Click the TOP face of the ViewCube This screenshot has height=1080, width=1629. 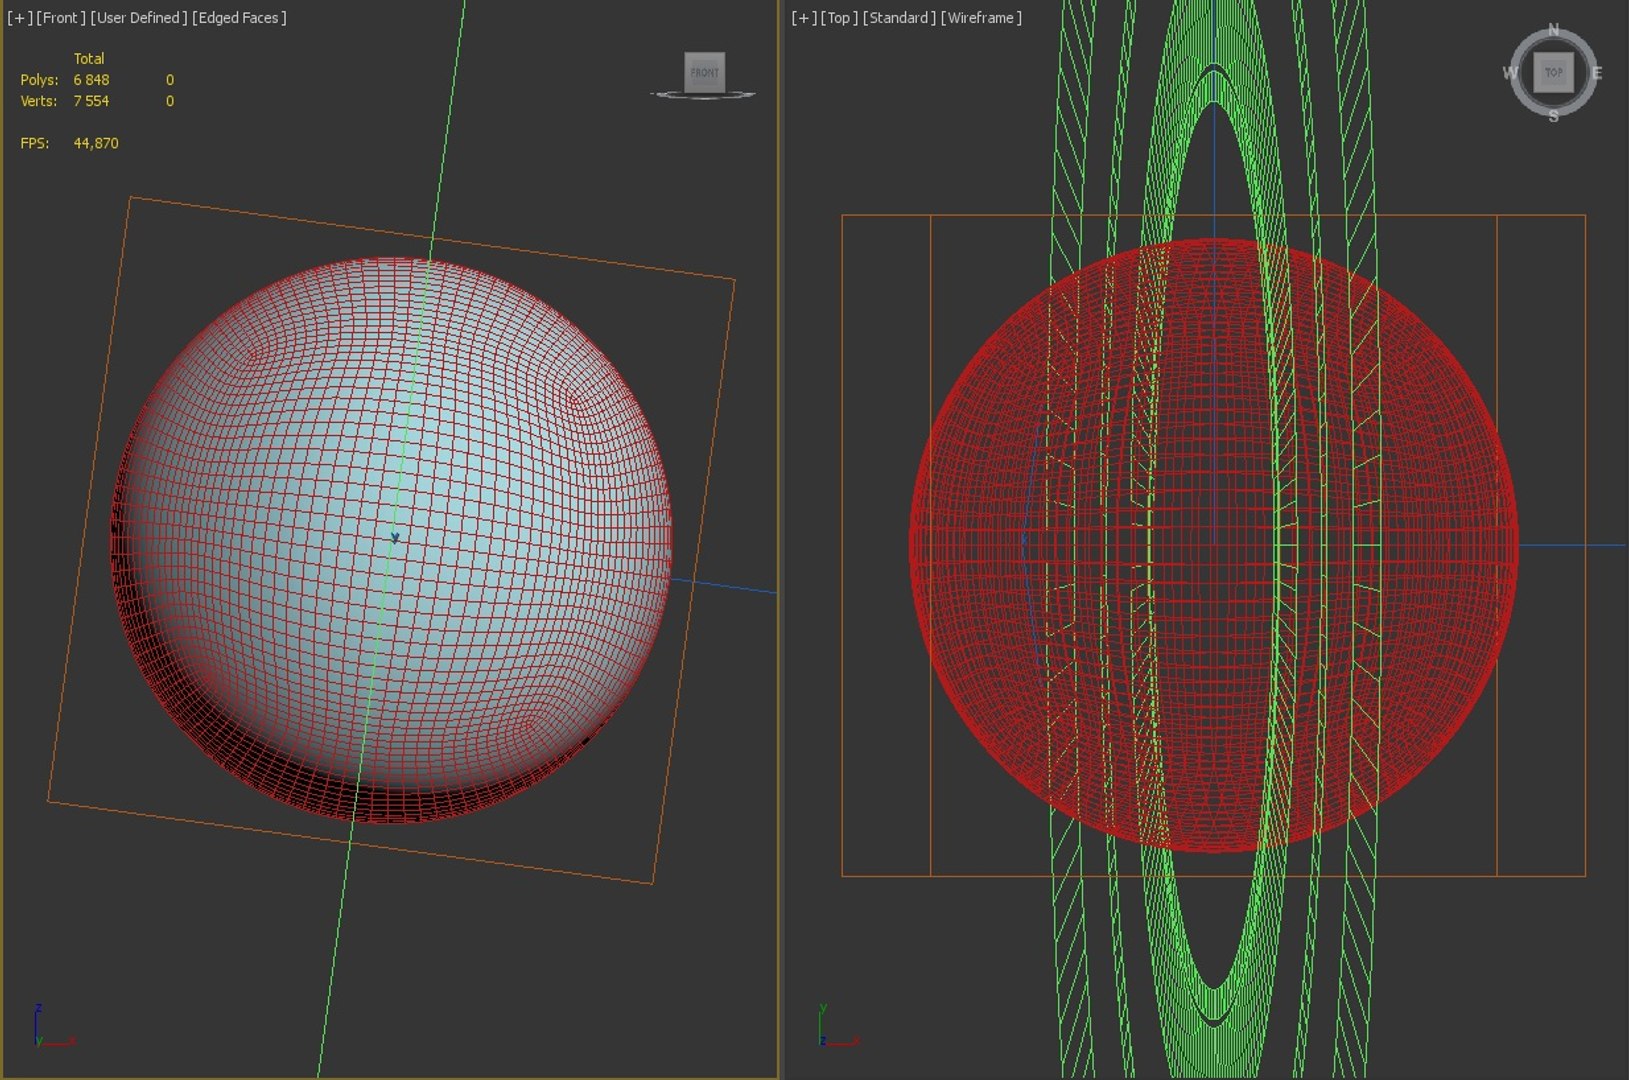pyautogui.click(x=1553, y=72)
